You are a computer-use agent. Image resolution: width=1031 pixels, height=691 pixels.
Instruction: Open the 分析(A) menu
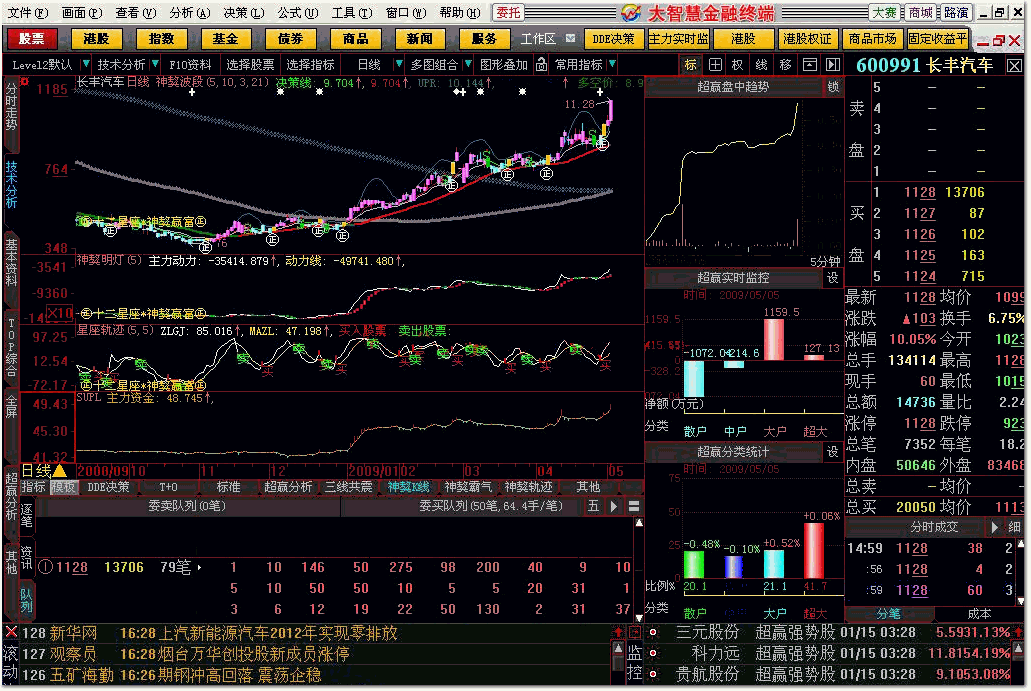coord(190,12)
